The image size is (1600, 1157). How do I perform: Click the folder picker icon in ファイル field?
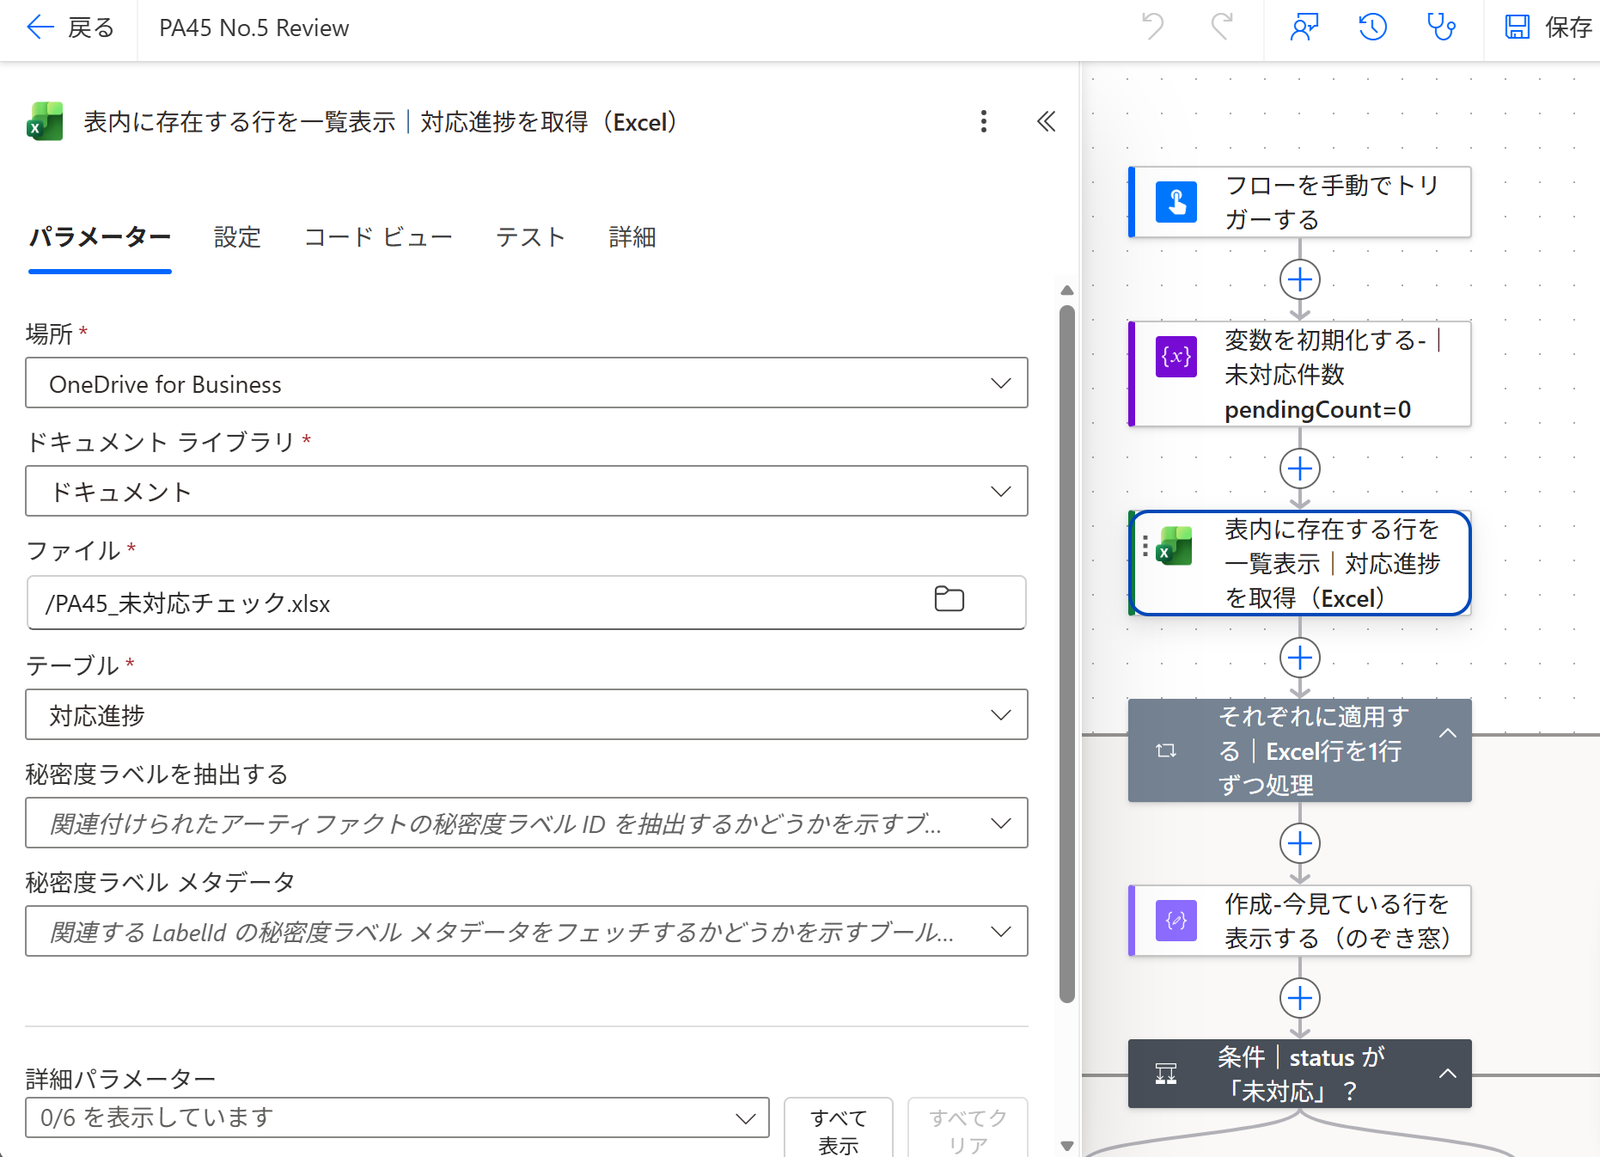(949, 599)
